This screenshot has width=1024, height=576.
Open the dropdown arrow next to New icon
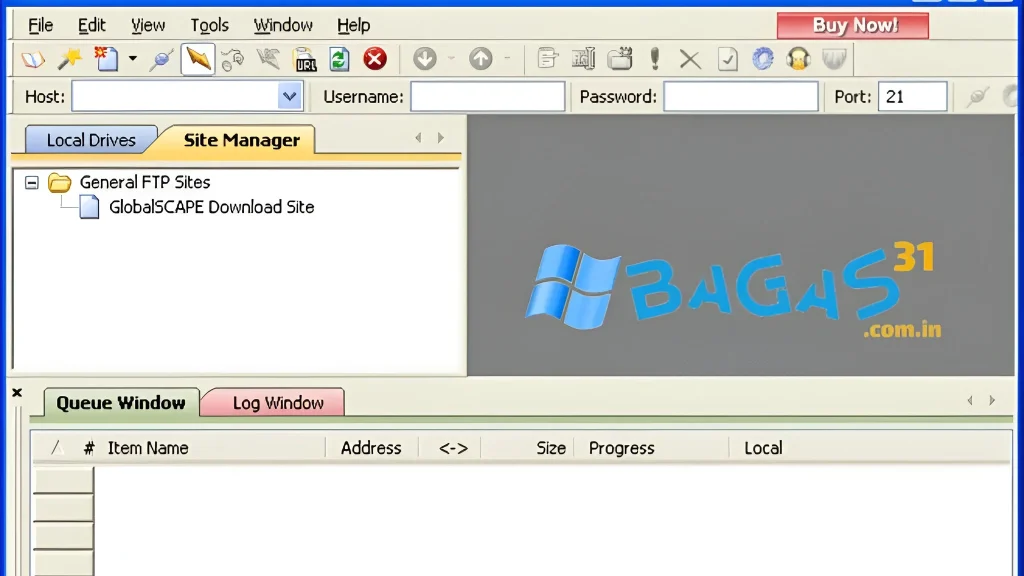(133, 59)
